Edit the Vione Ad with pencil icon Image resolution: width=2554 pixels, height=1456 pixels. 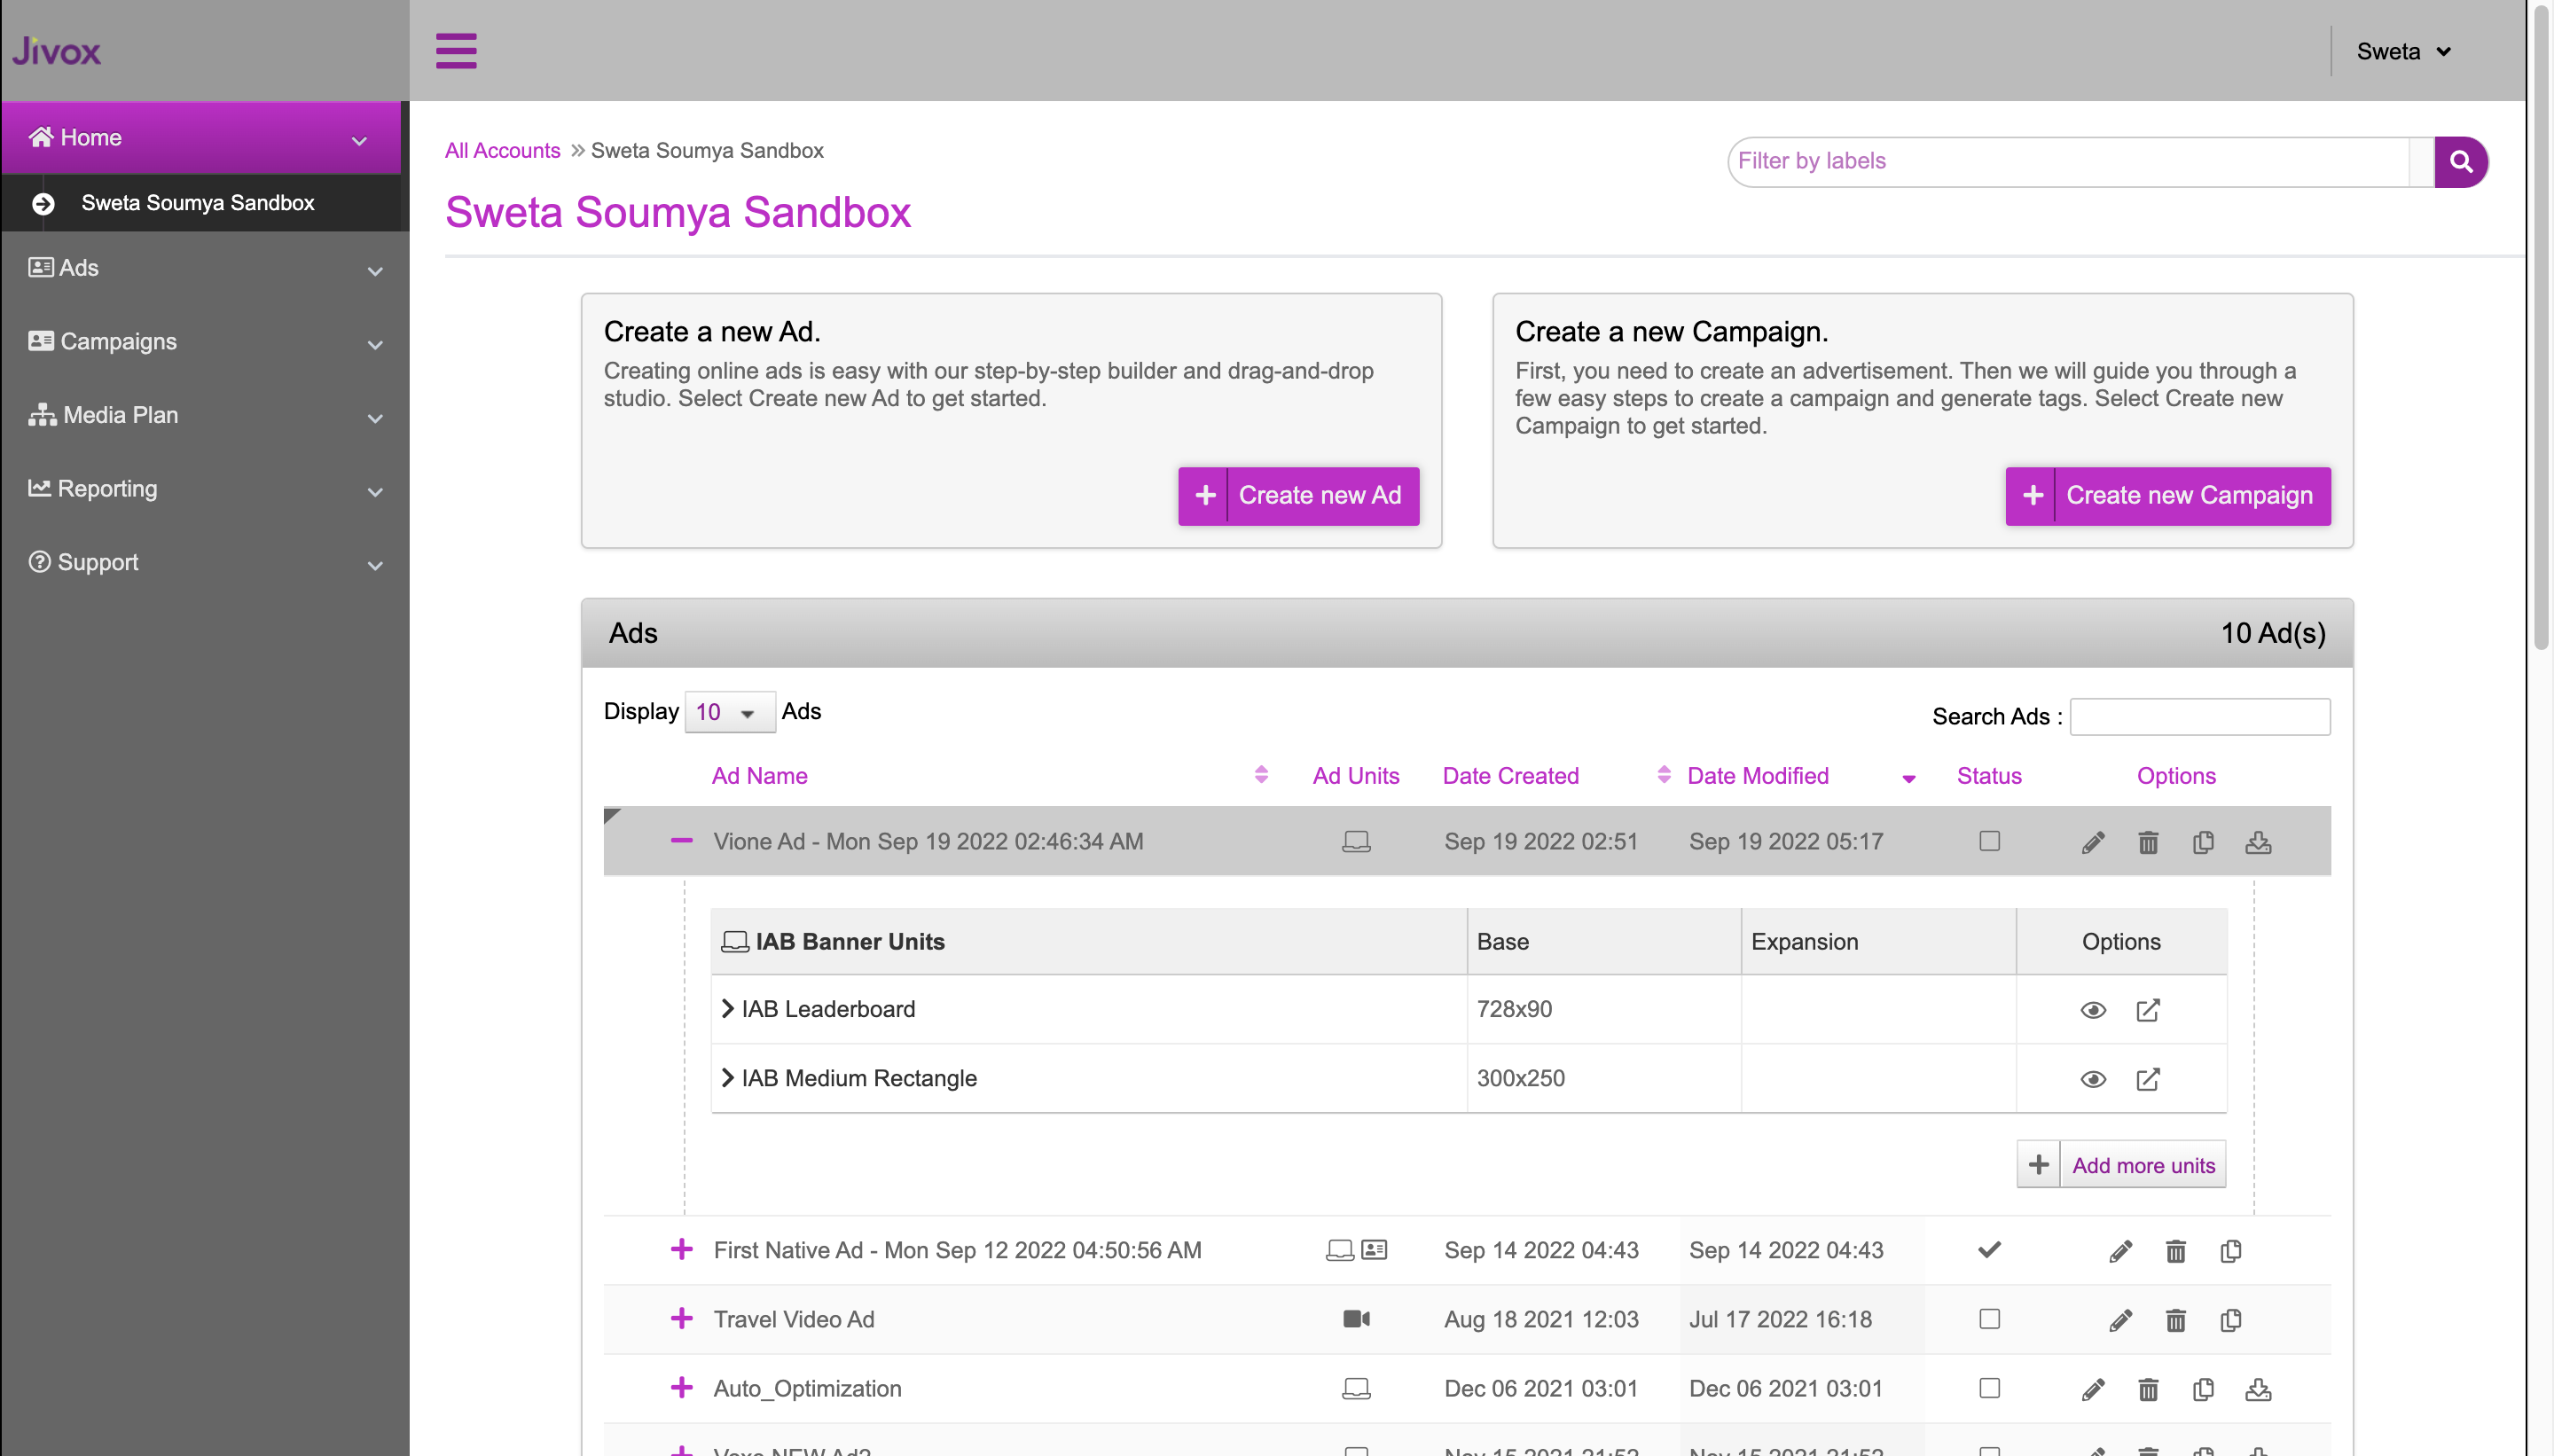tap(2093, 842)
